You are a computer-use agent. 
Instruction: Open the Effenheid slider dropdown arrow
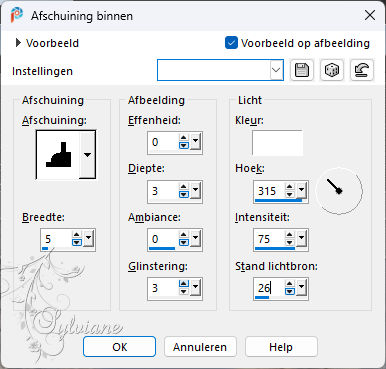(x=196, y=141)
